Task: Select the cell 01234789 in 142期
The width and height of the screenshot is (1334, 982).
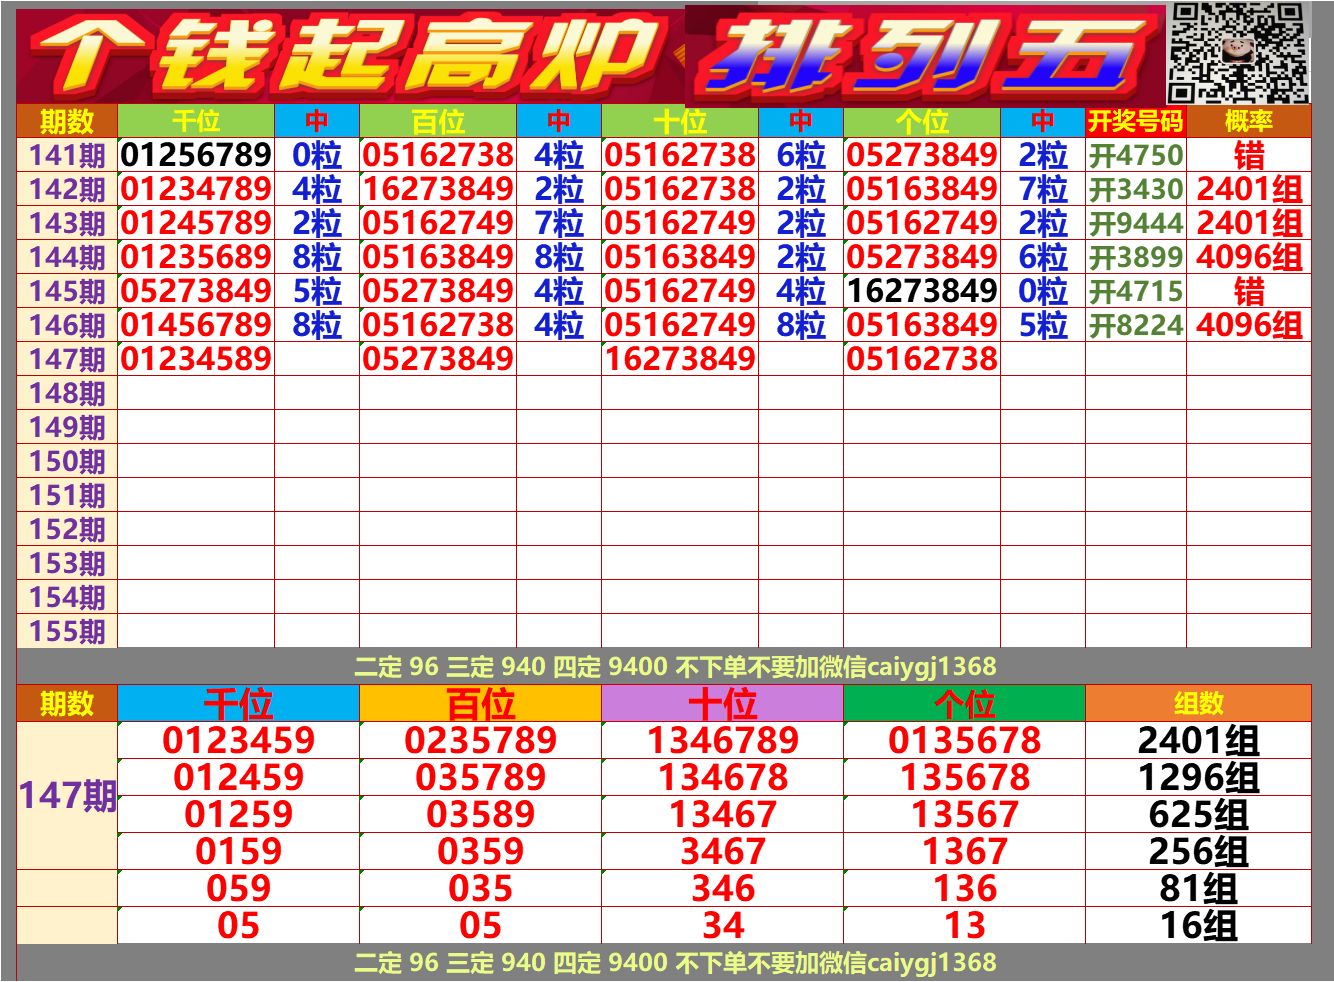Action: 196,189
